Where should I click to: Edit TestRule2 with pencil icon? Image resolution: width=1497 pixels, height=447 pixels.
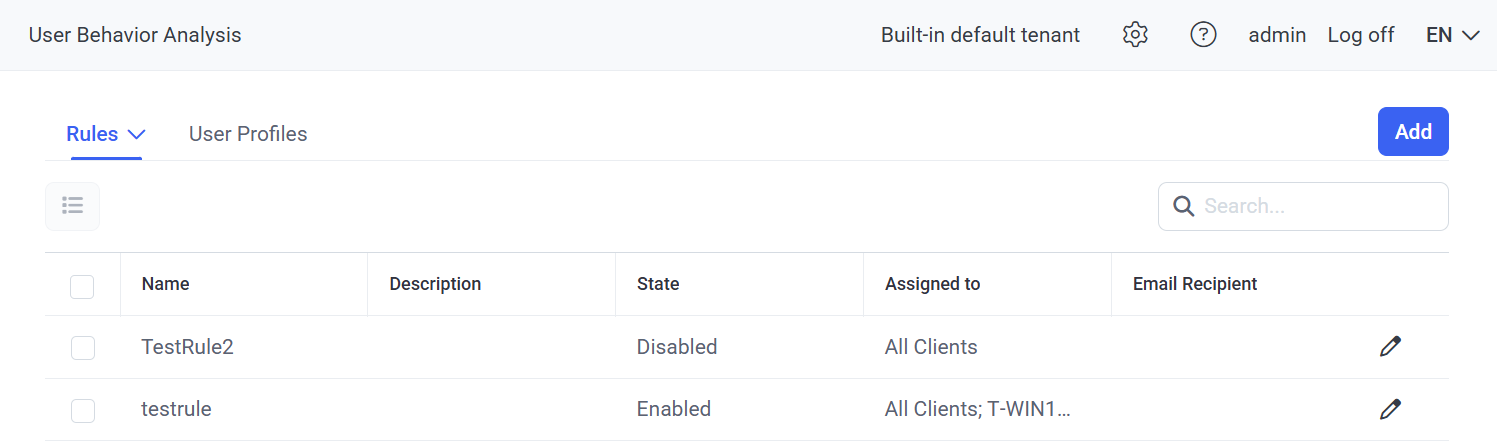pyautogui.click(x=1390, y=347)
